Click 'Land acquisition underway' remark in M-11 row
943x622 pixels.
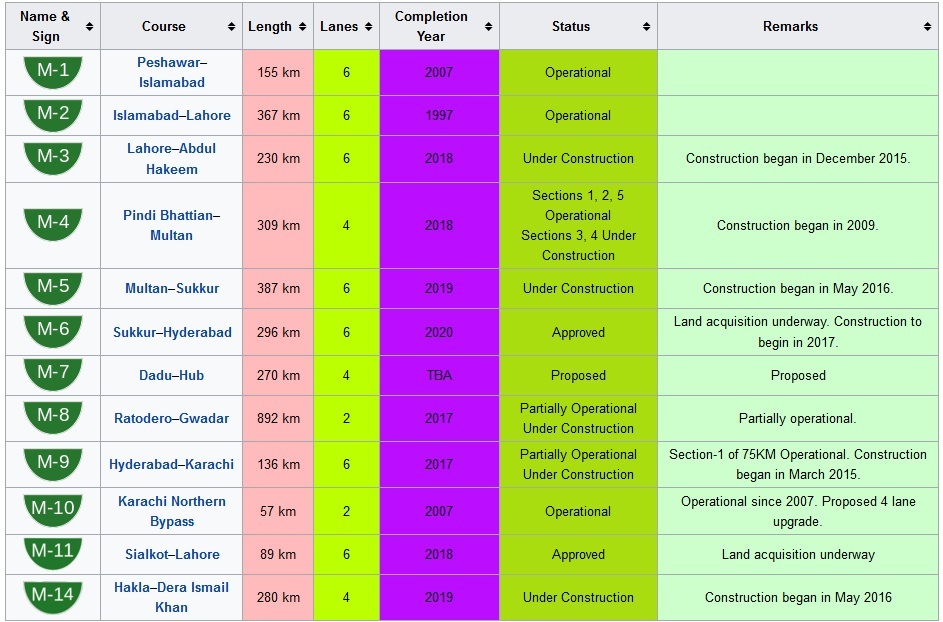pos(798,555)
